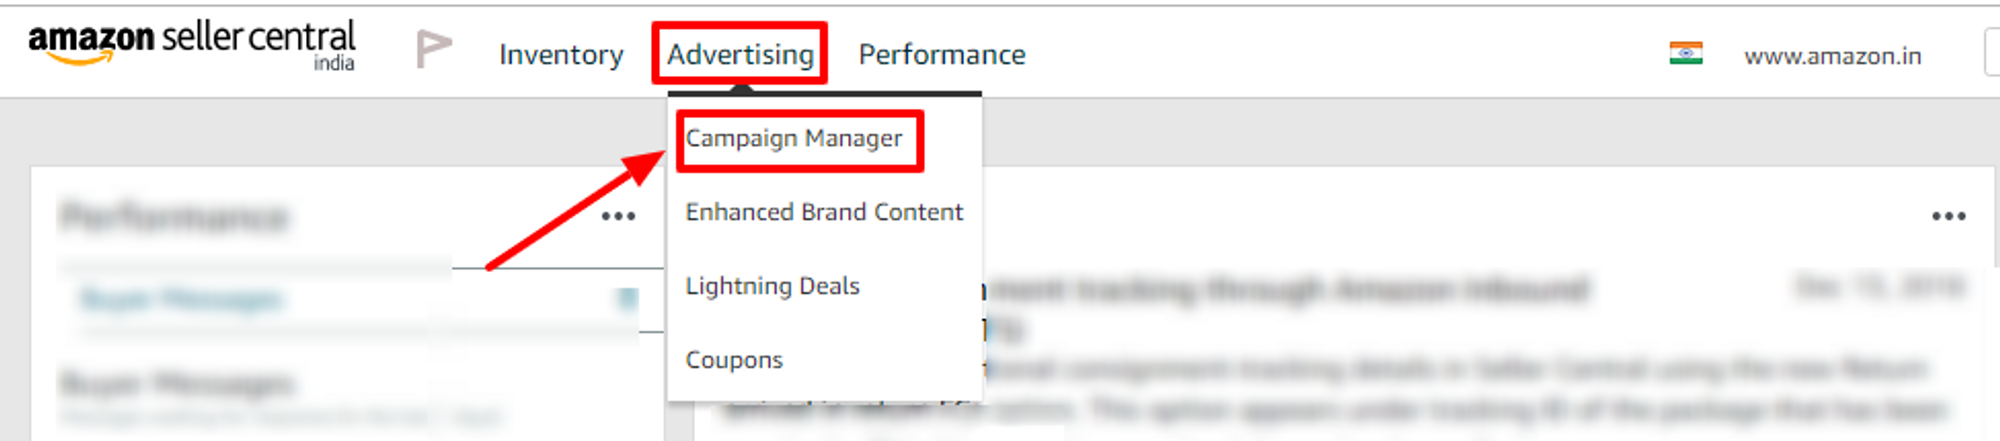This screenshot has height=441, width=2000.
Task: Open the Advertising menu
Action: click(740, 55)
